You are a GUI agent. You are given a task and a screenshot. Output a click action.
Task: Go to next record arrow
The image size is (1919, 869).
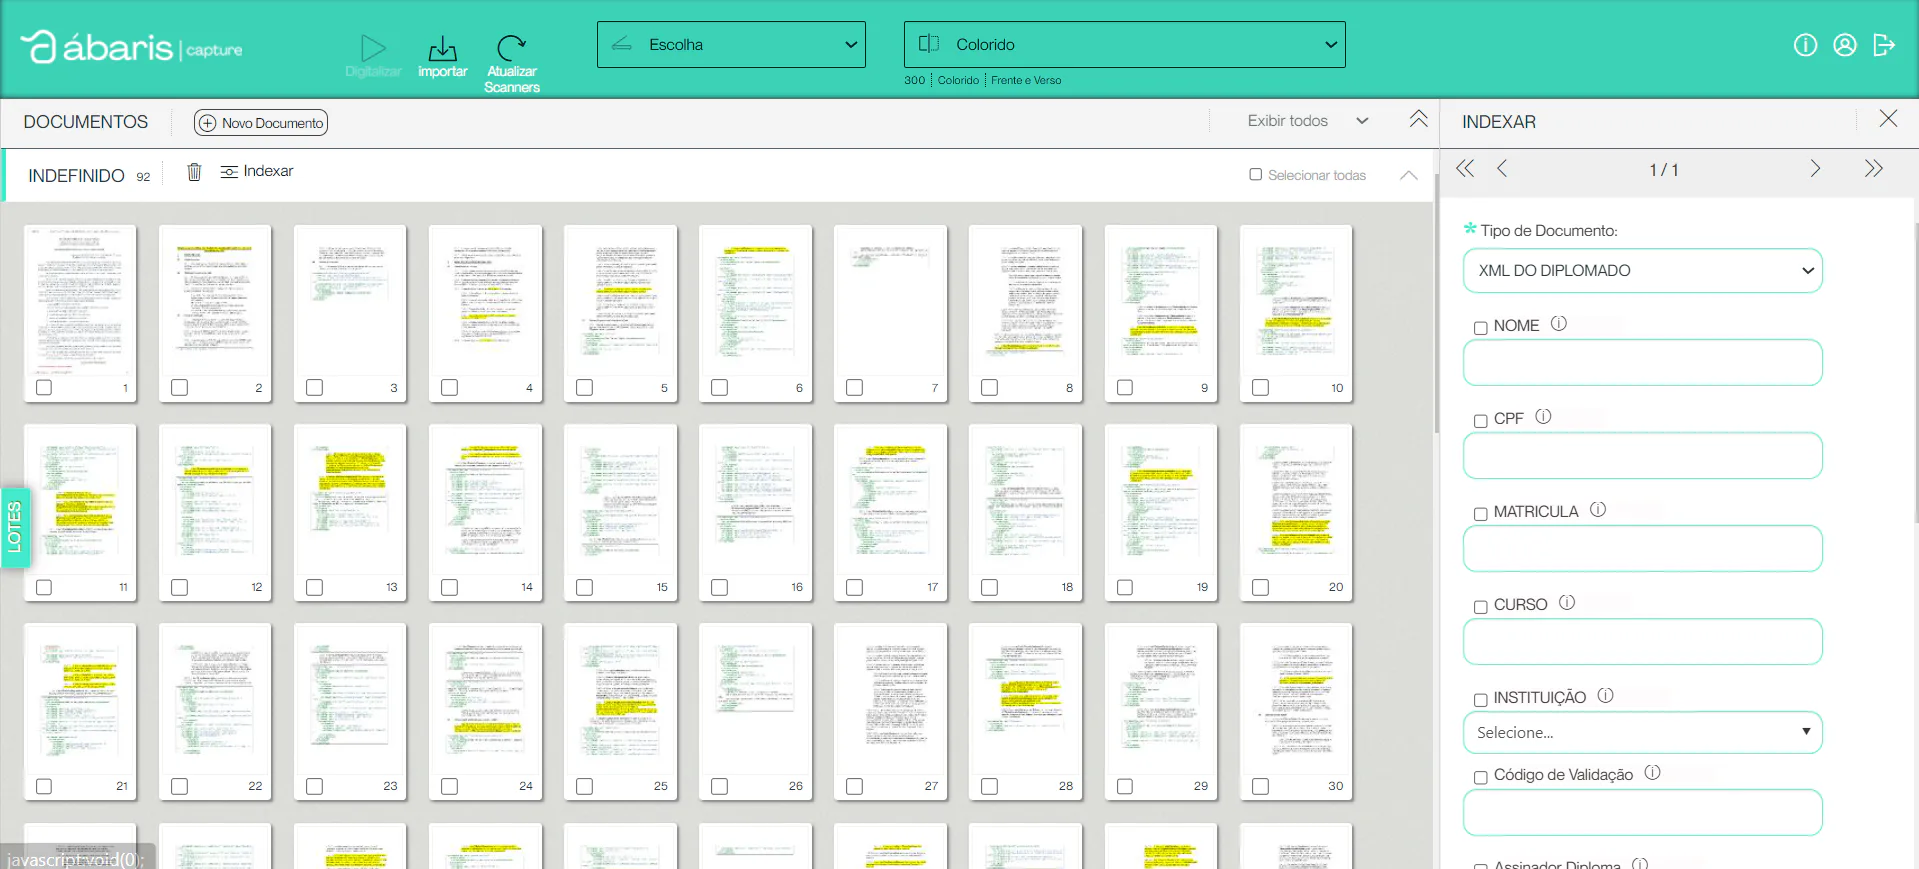[1815, 169]
